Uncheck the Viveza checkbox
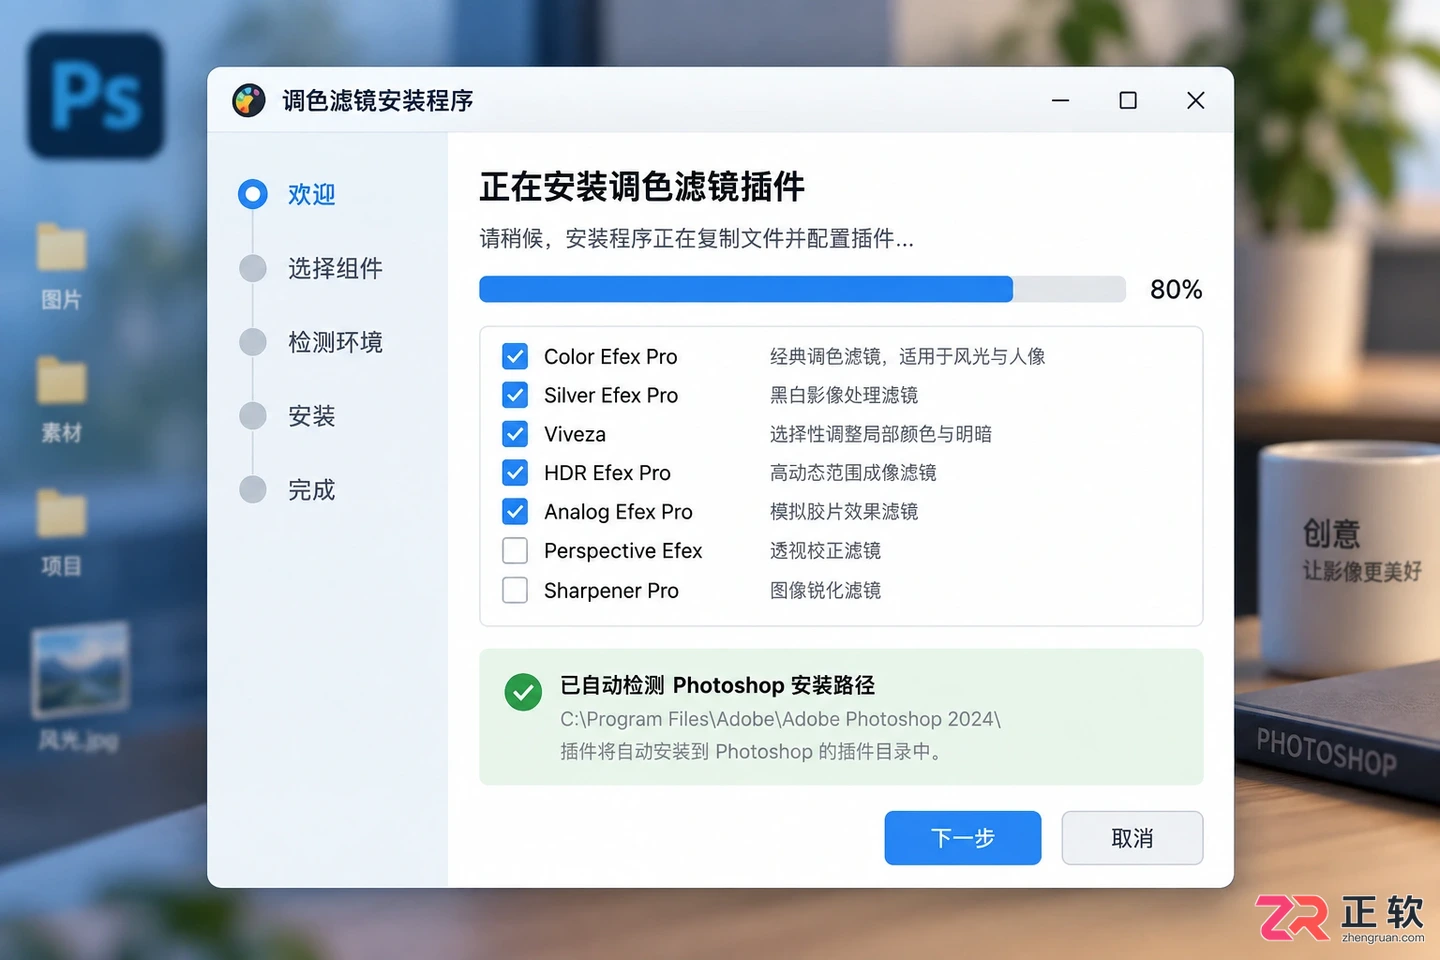 [x=515, y=434]
